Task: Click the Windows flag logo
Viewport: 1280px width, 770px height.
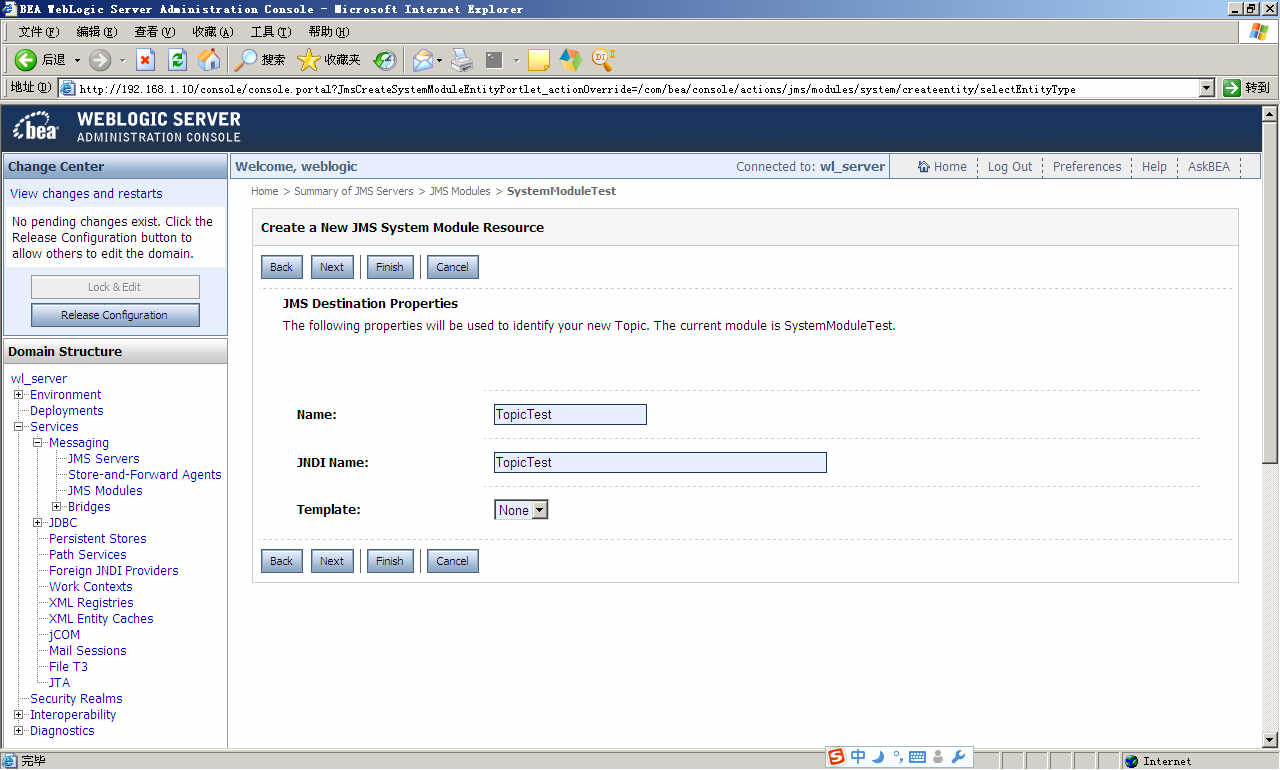Action: tap(1258, 31)
